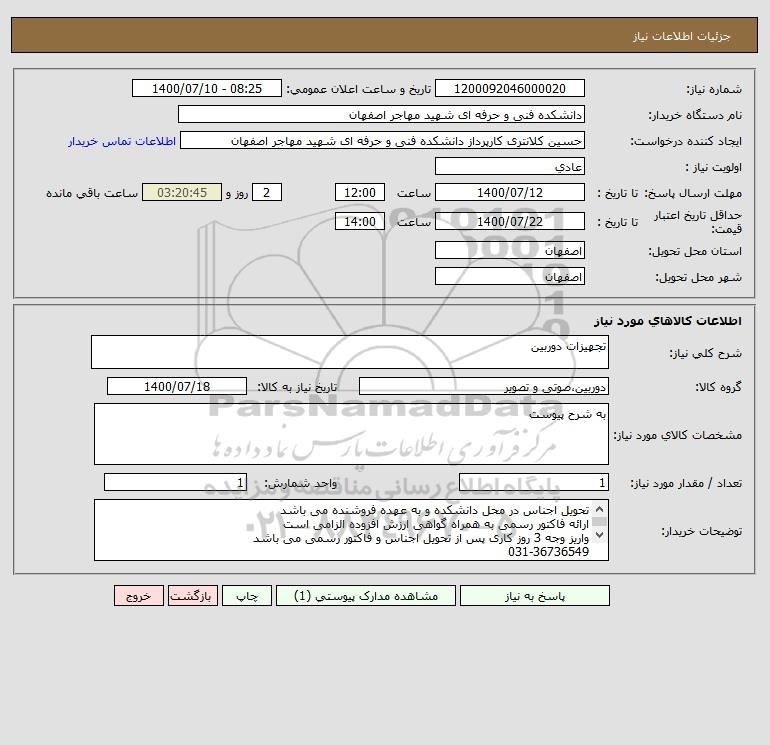Click scroll up arrow in buyer notes
770x745 pixels.
point(599,510)
